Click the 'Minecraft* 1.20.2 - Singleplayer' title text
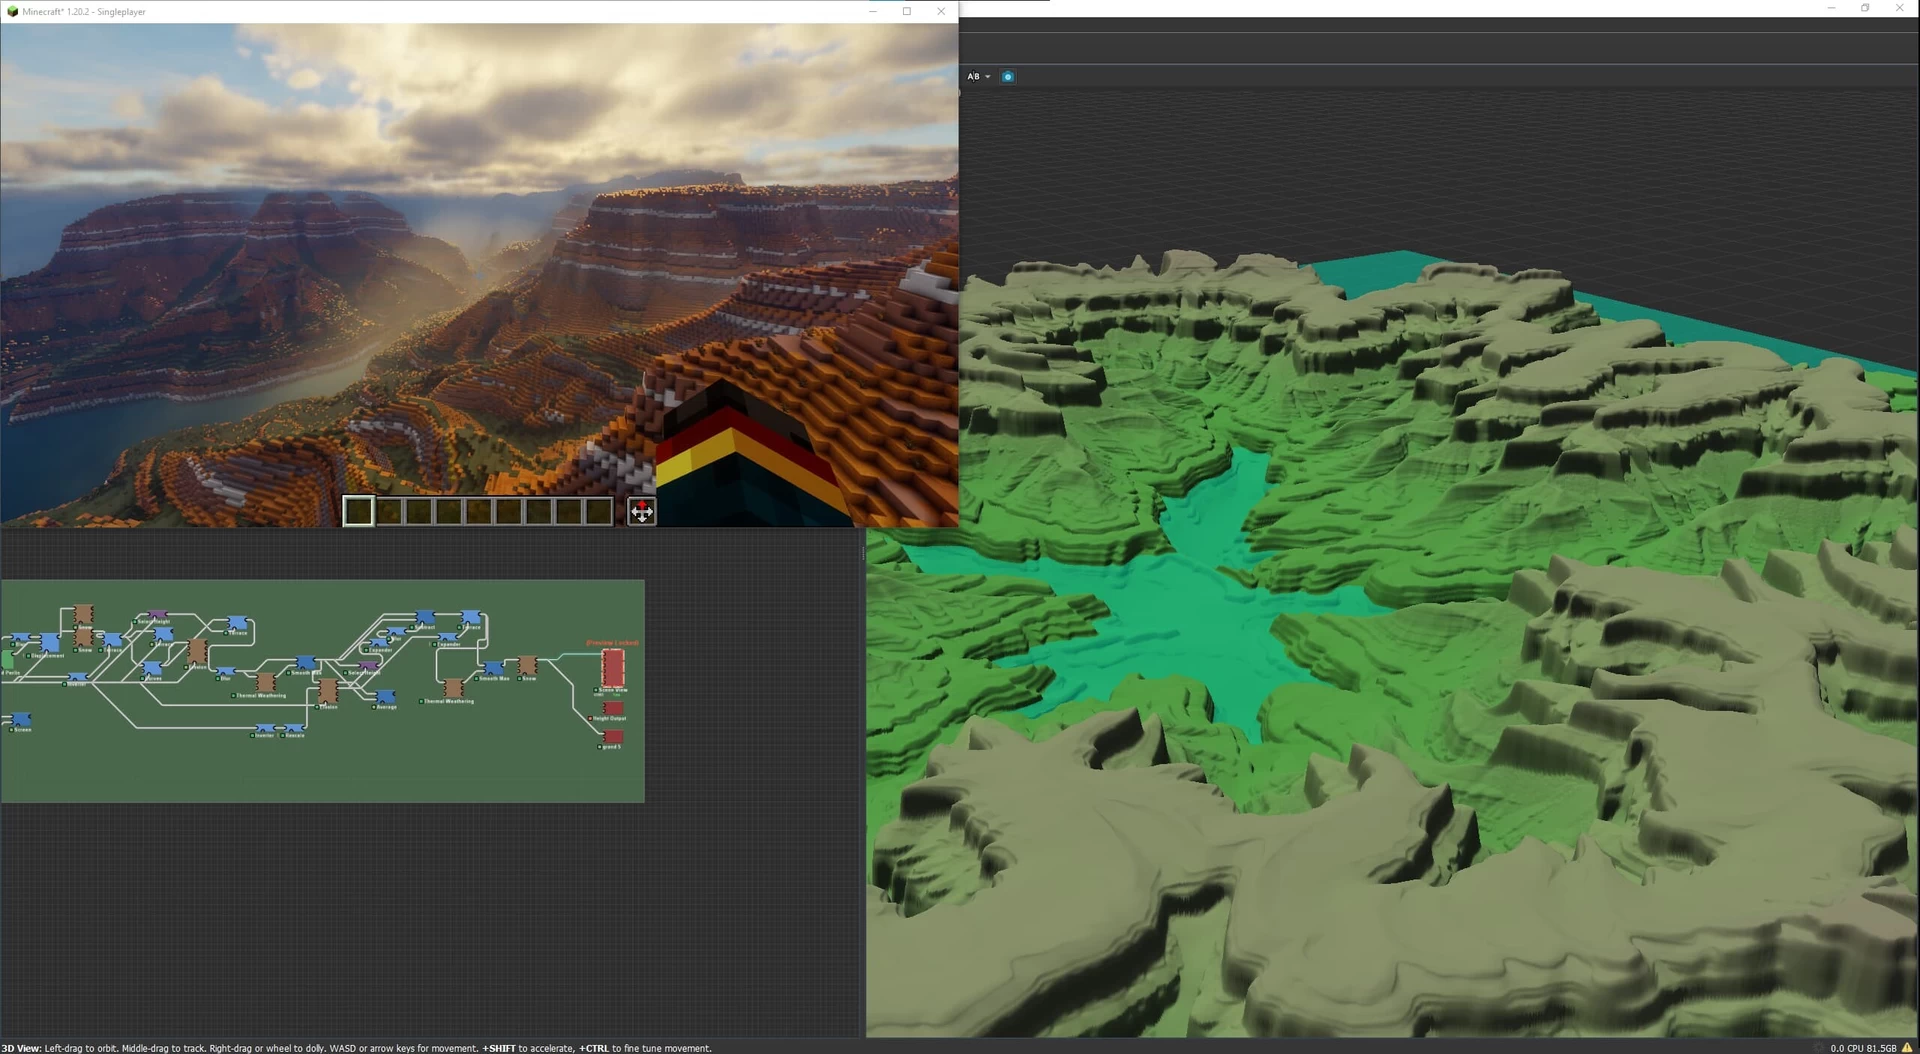Viewport: 1920px width, 1054px height. click(x=84, y=12)
